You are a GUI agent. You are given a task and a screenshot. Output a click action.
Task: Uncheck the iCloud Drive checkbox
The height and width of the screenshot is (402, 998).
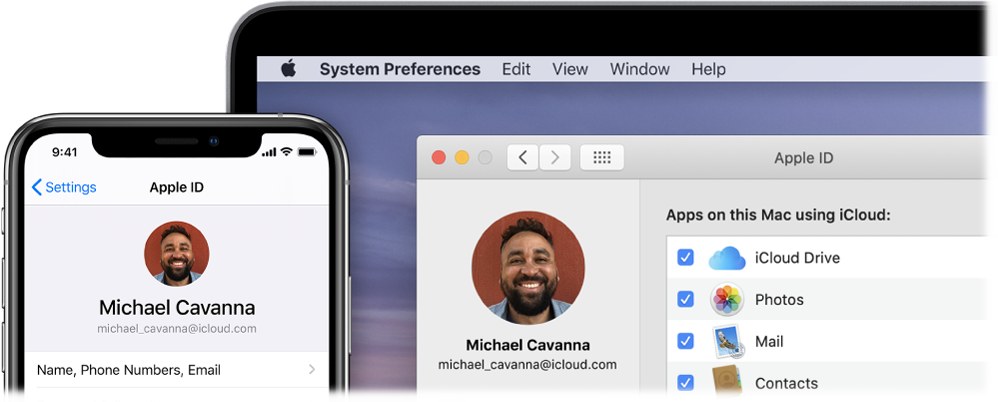(685, 258)
